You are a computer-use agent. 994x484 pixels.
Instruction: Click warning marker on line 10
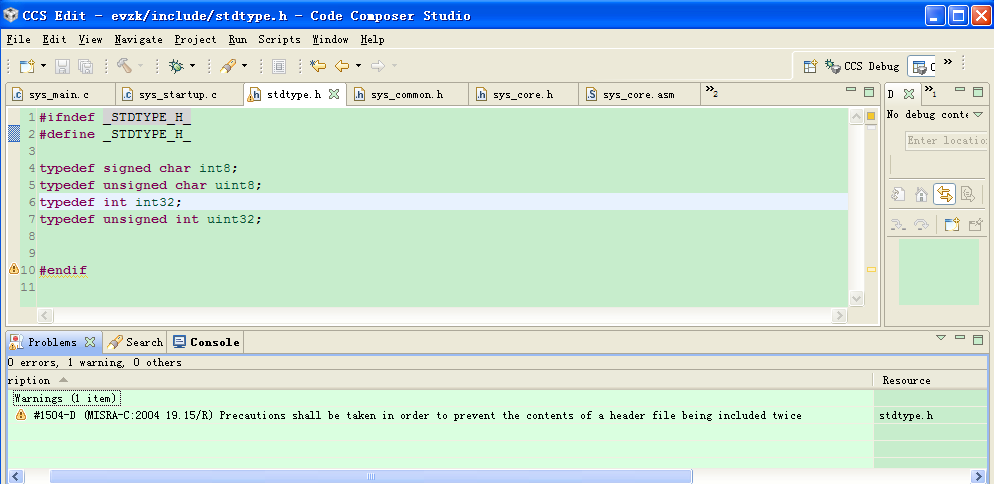tap(13, 270)
